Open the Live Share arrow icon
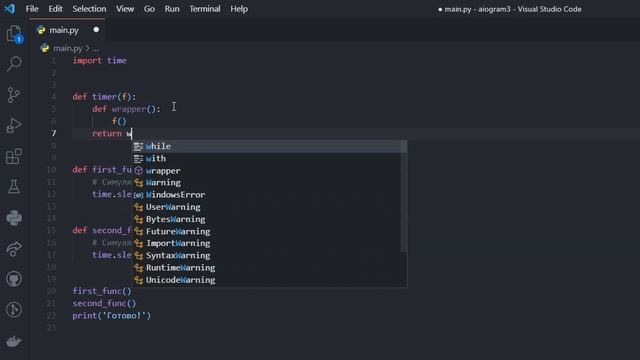This screenshot has height=360, width=640. pos(14,249)
